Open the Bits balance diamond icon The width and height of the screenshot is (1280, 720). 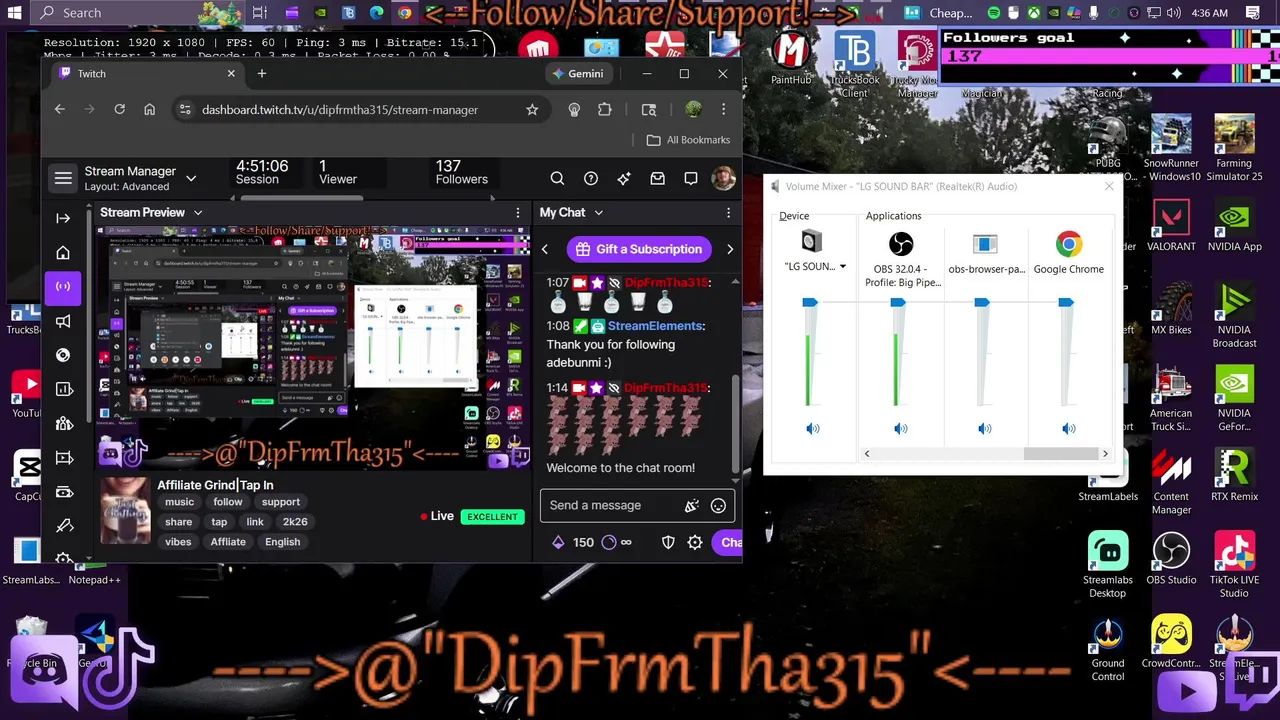558,542
